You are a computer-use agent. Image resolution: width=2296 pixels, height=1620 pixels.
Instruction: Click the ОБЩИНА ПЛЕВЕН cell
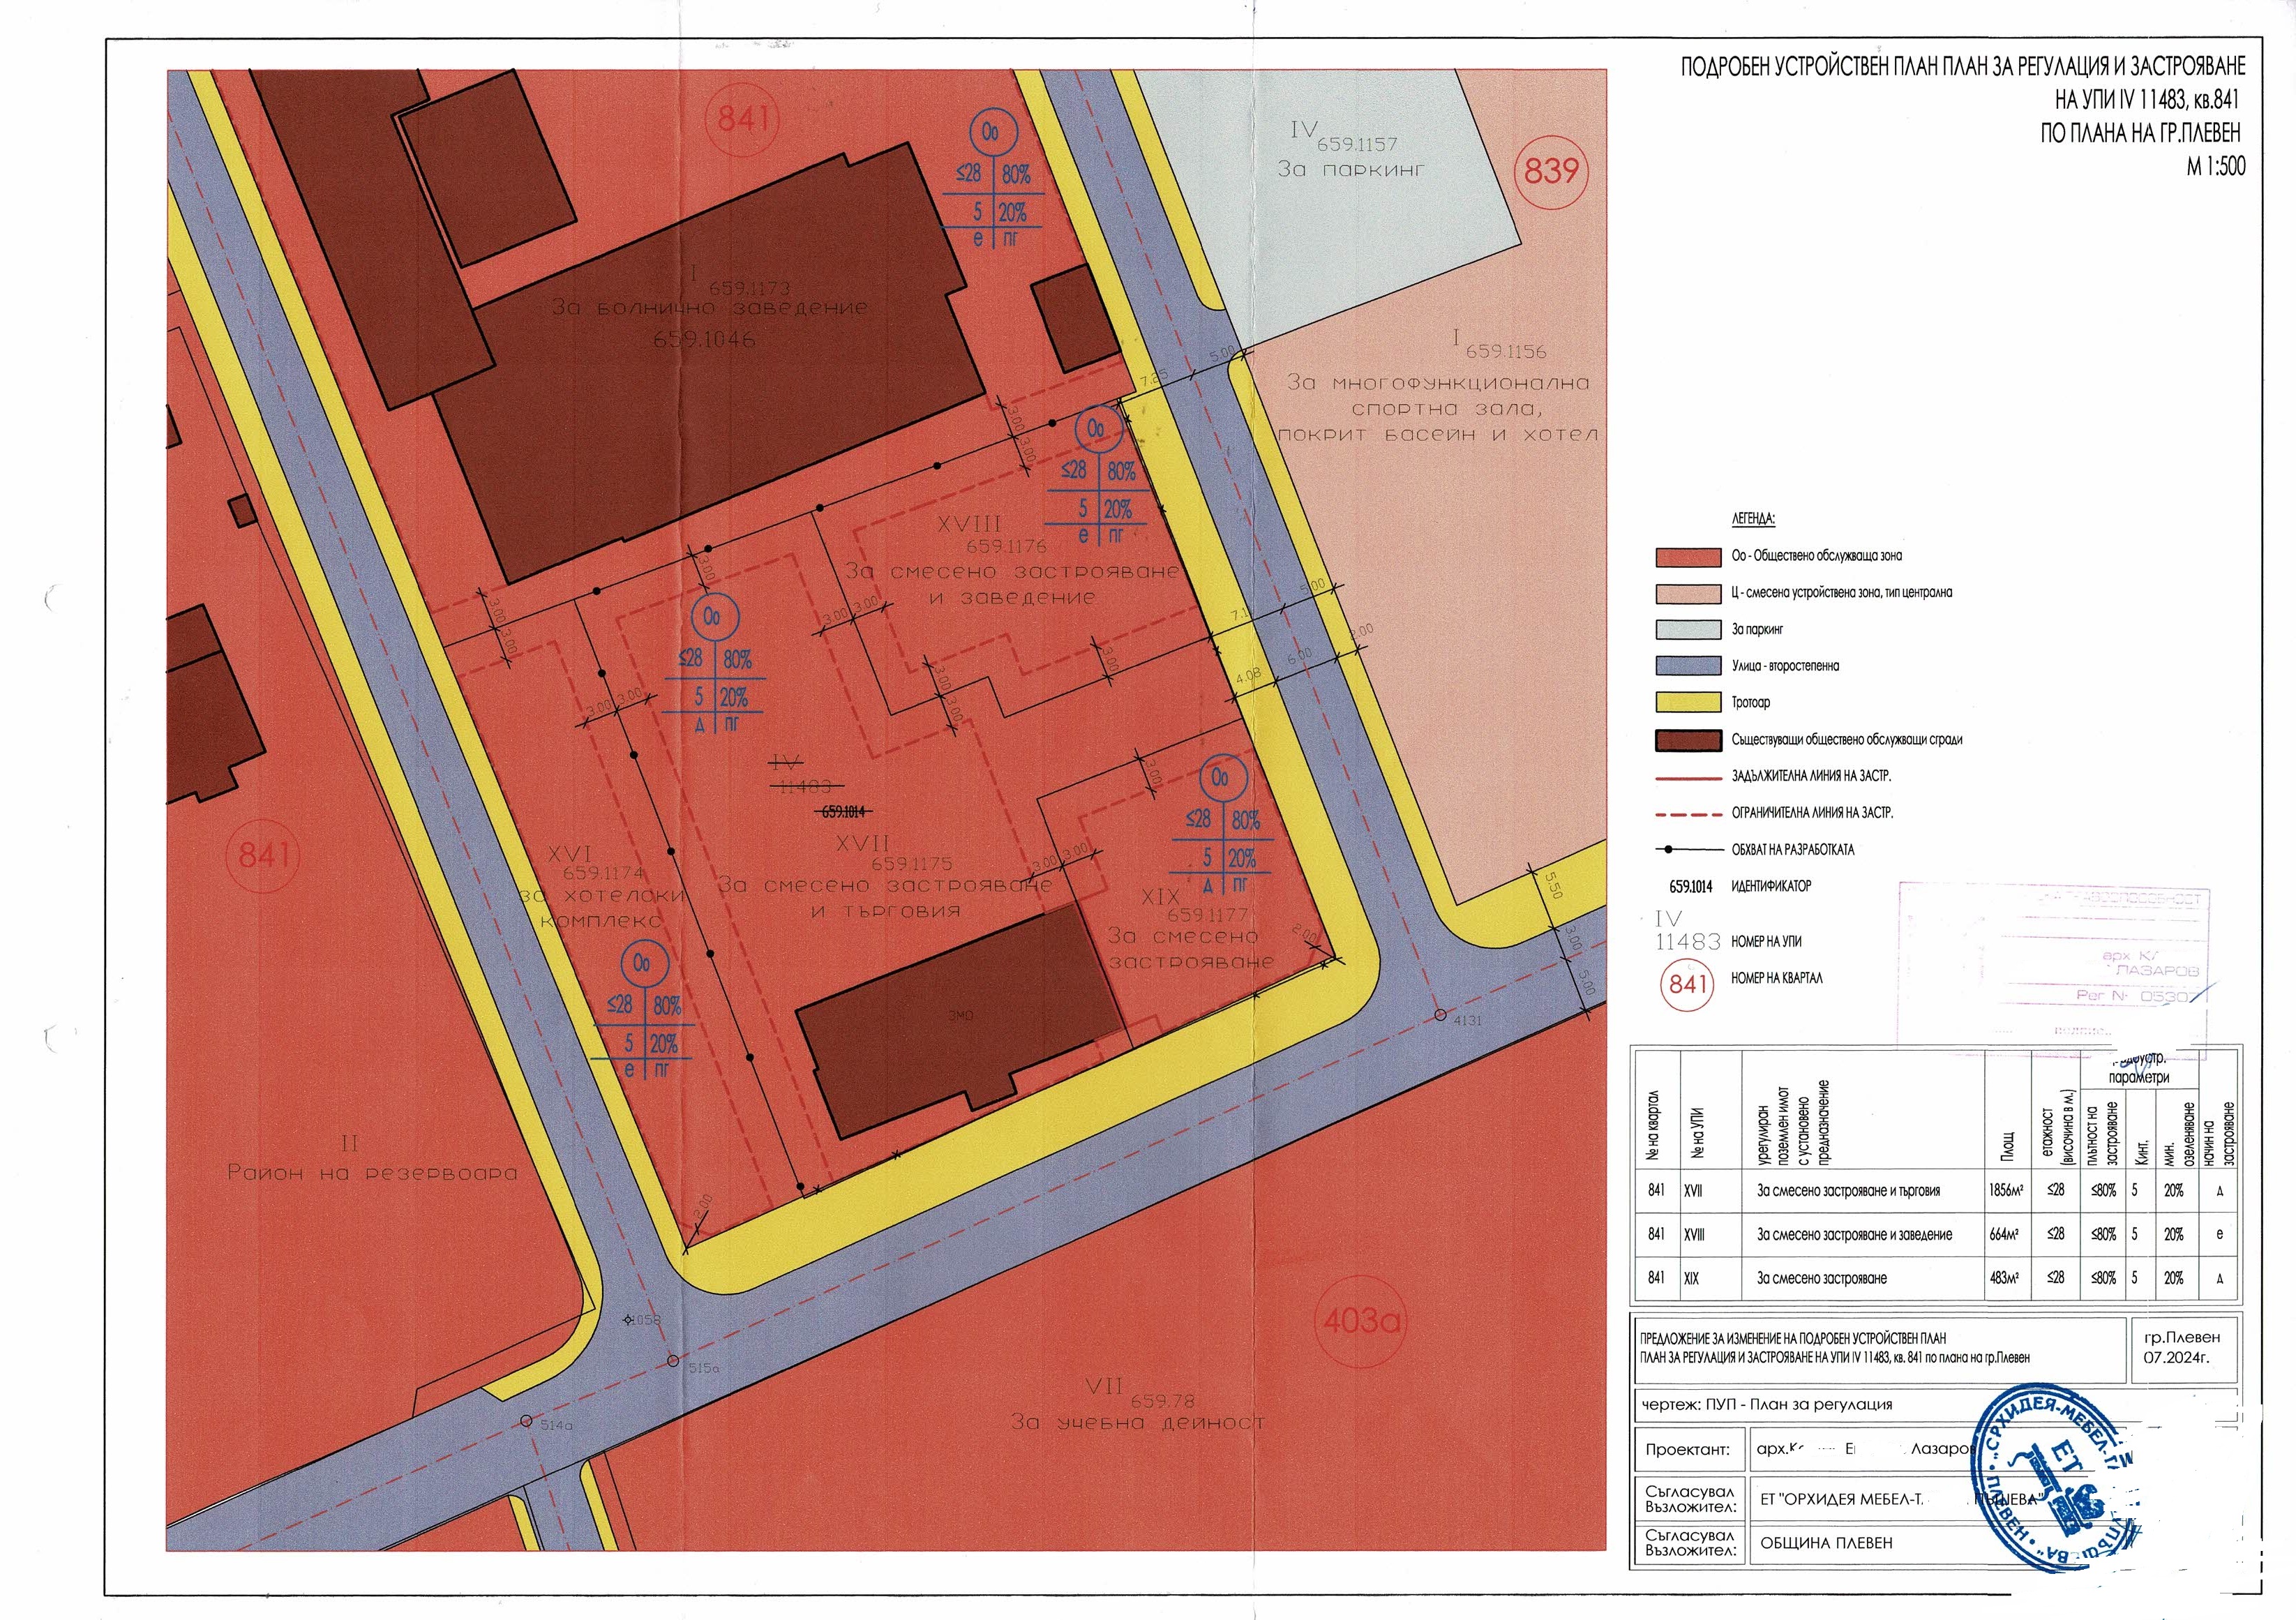pos(1826,1543)
